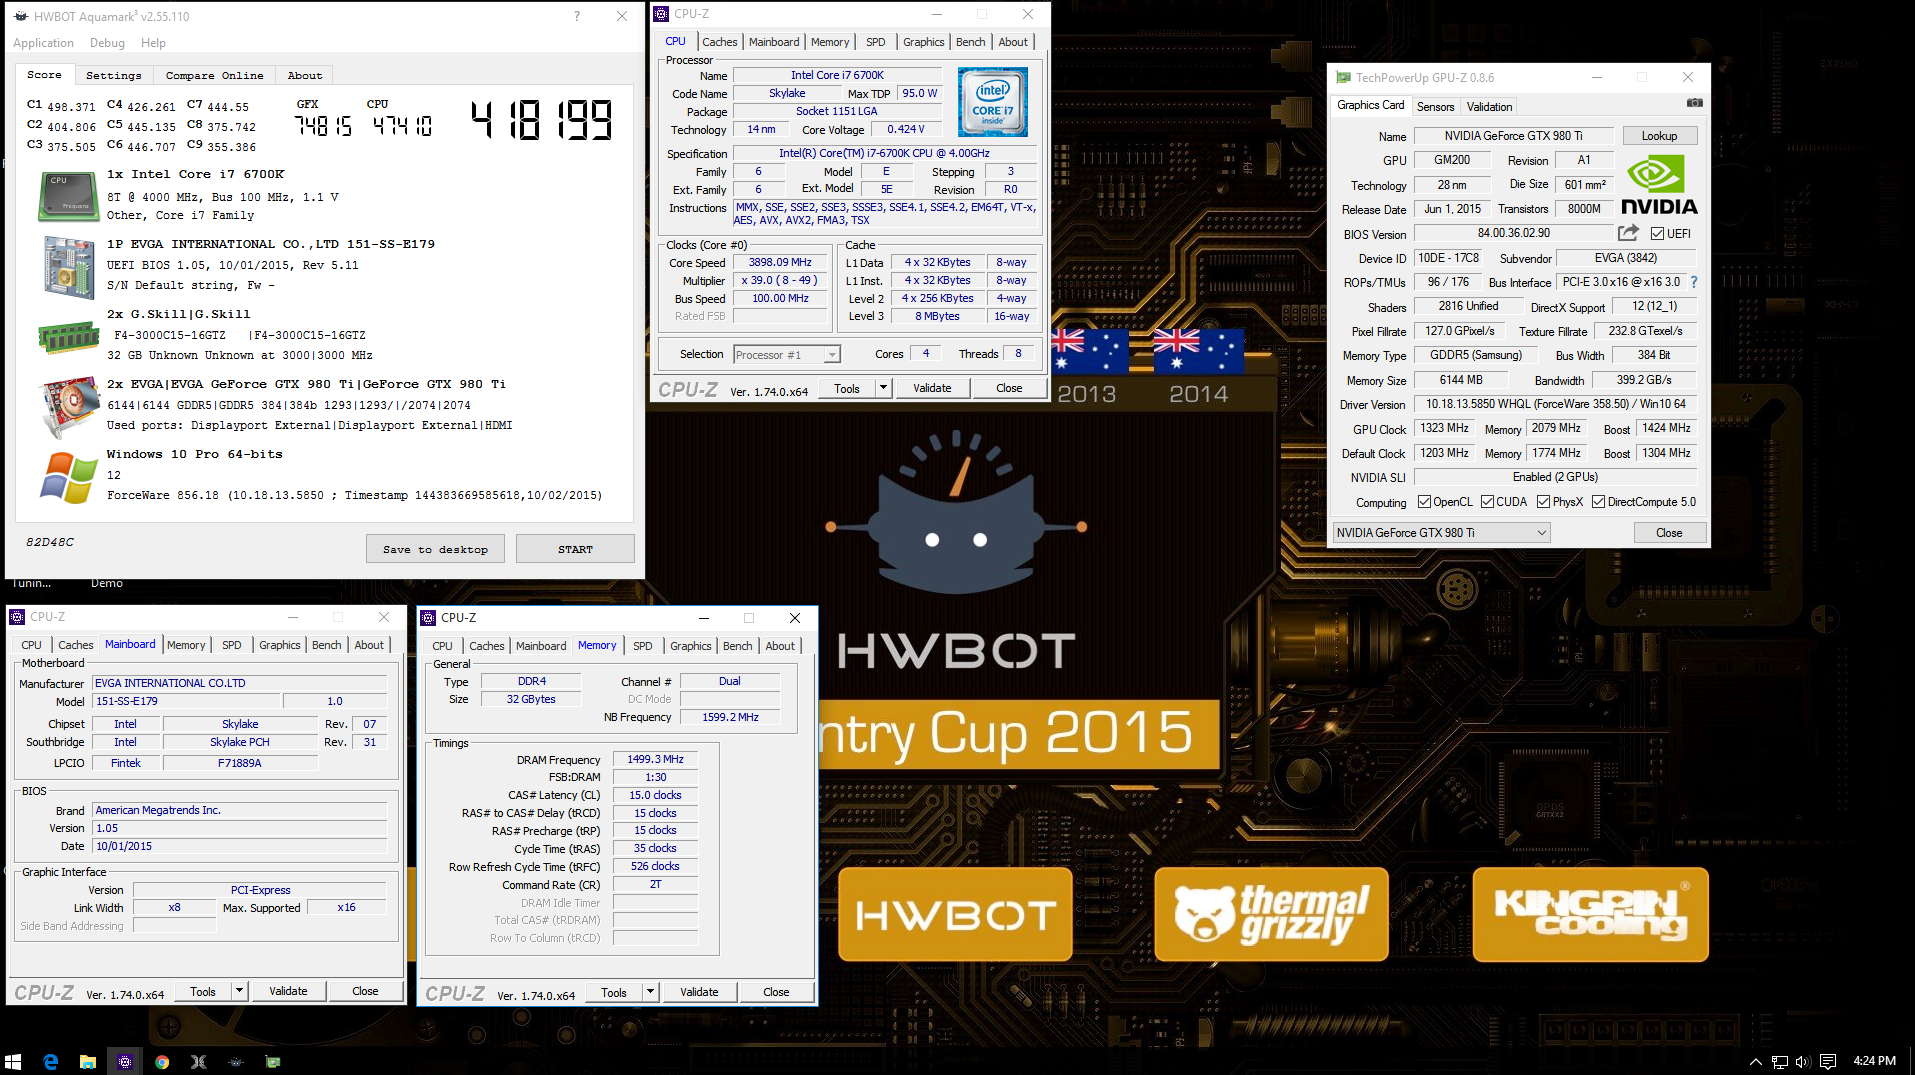Select Graphics tab in Mainboard CPU-Z window
The width and height of the screenshot is (1915, 1075).
tap(280, 645)
